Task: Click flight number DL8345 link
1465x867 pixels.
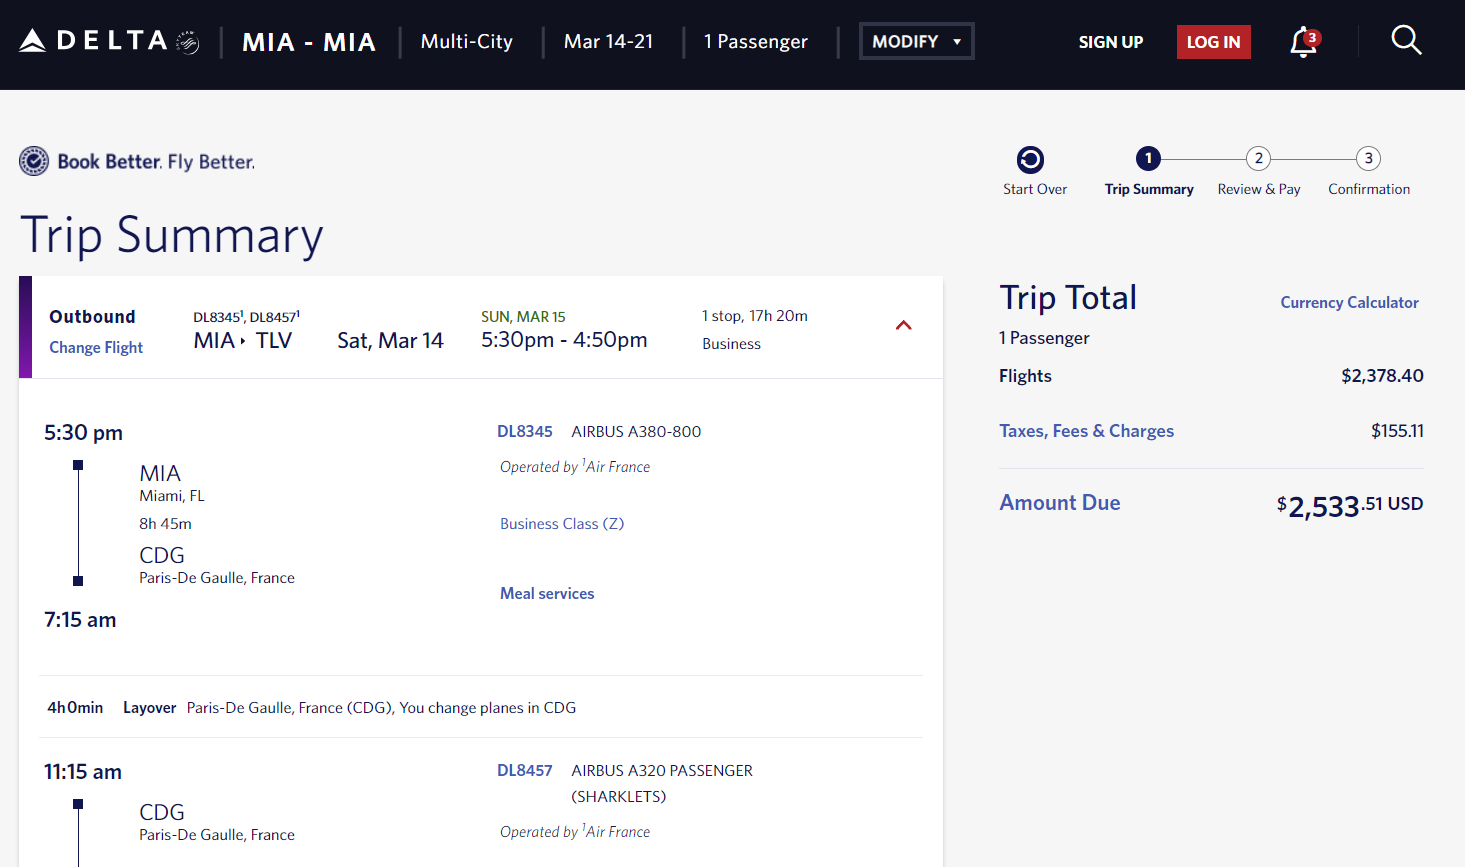Action: pos(525,432)
